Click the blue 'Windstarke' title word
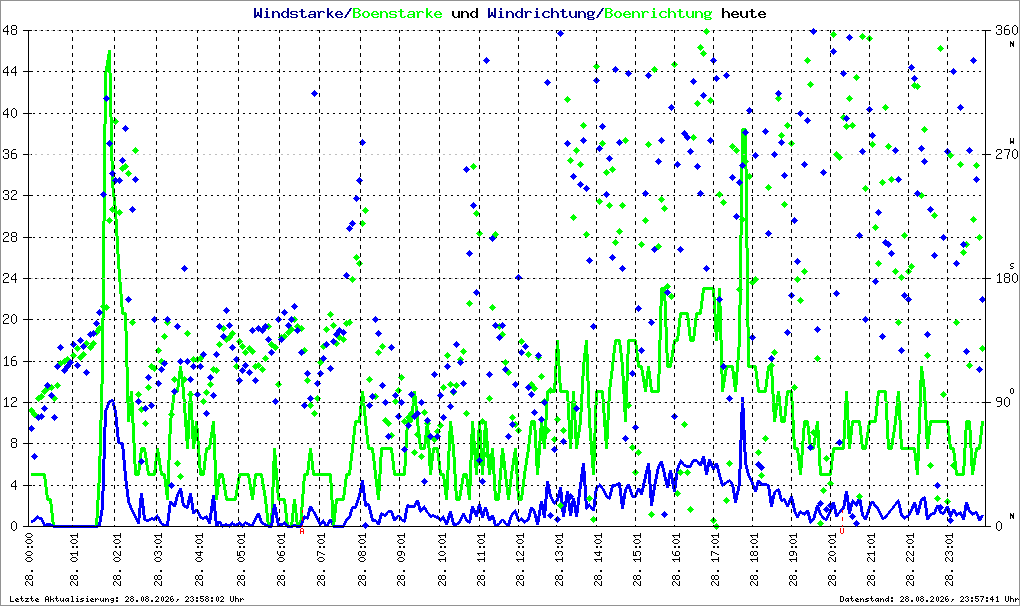Screen dimensions: 1020x606 point(299,13)
